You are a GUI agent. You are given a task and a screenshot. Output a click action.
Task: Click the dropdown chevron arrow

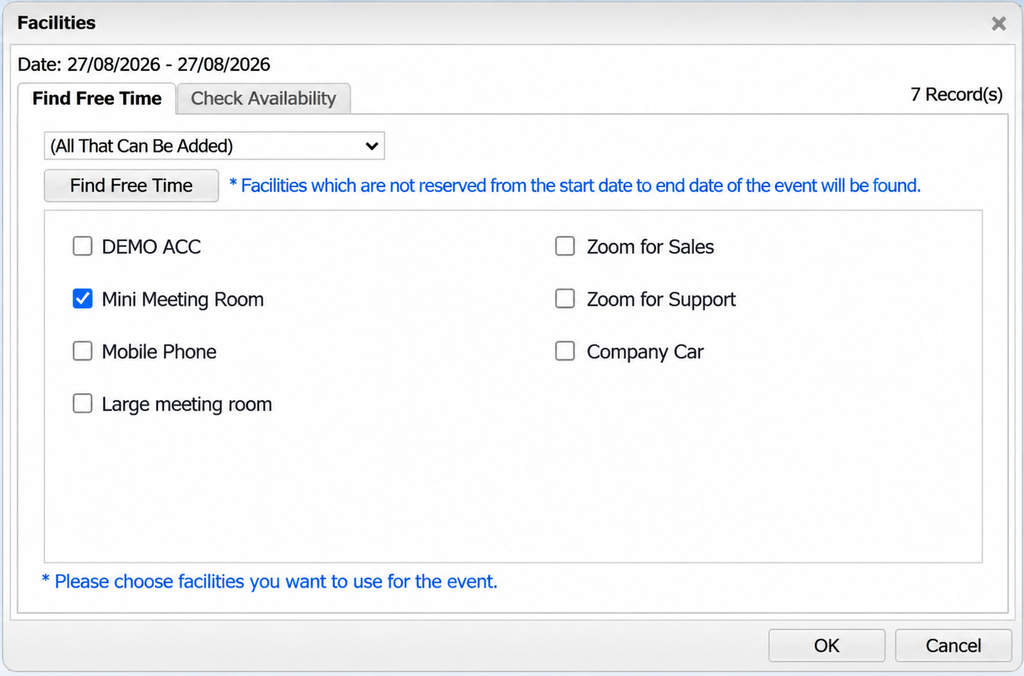coord(372,146)
